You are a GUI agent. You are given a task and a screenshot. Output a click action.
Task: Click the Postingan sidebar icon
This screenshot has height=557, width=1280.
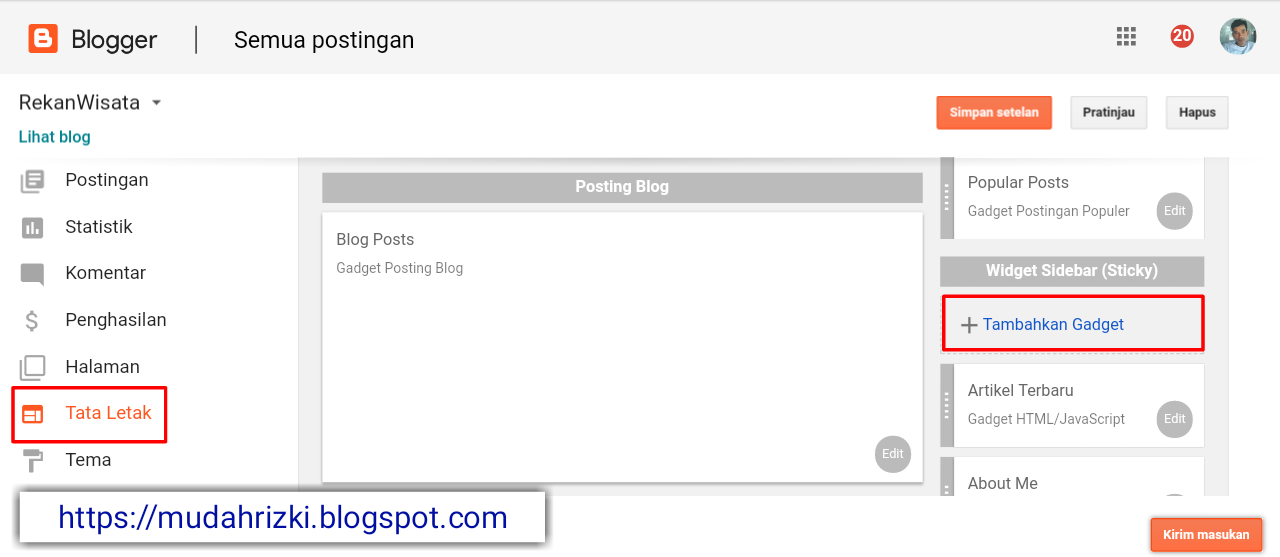(x=32, y=181)
